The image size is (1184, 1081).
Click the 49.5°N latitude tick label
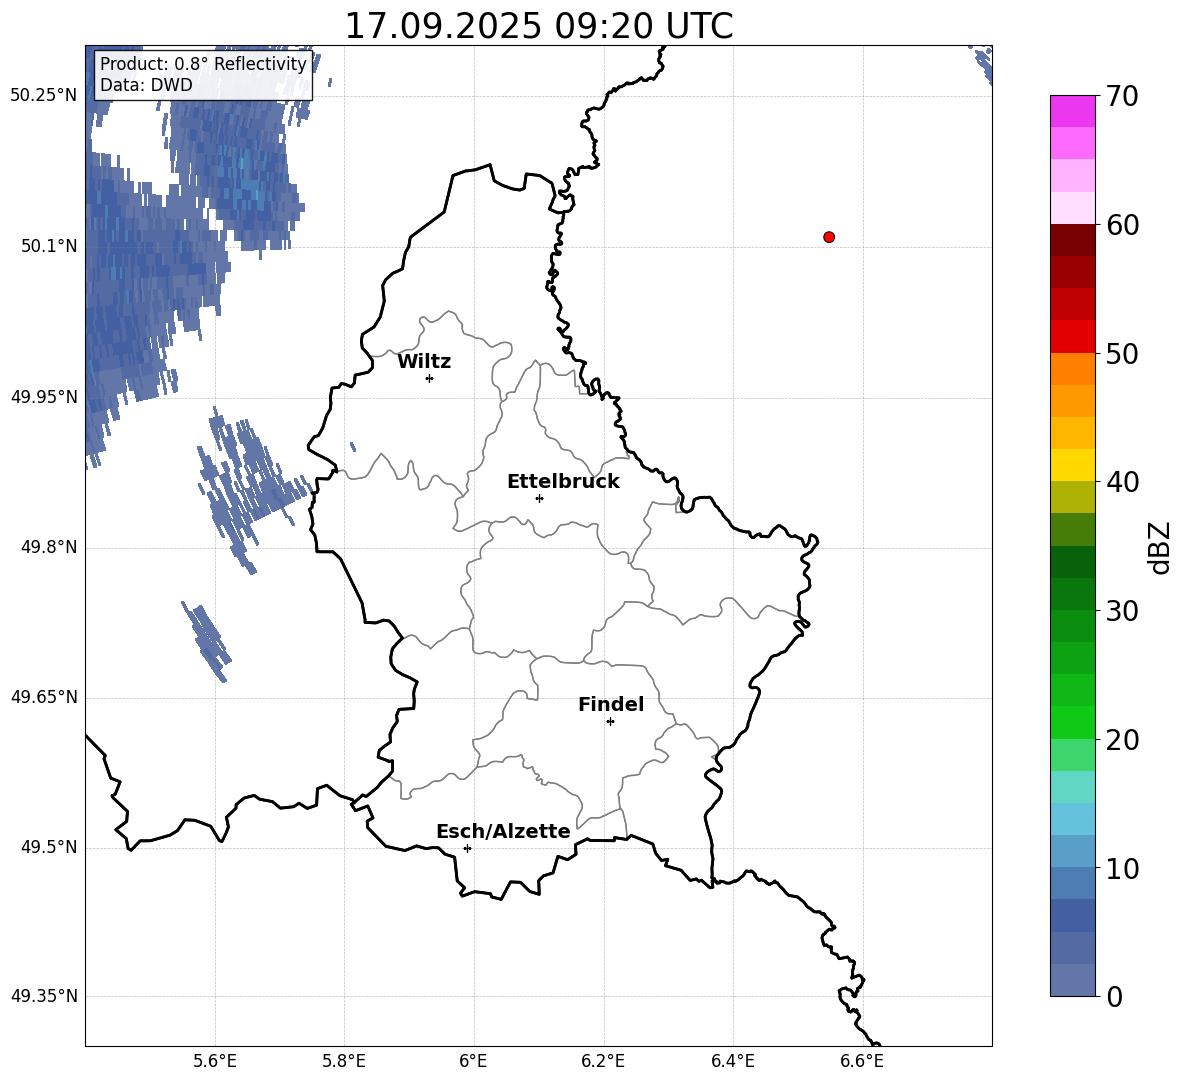pyautogui.click(x=49, y=847)
